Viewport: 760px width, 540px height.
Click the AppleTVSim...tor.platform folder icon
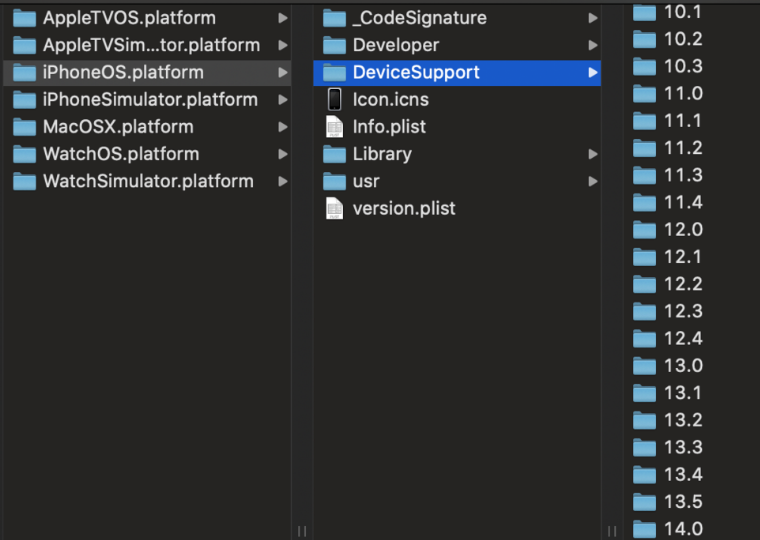pyautogui.click(x=24, y=45)
